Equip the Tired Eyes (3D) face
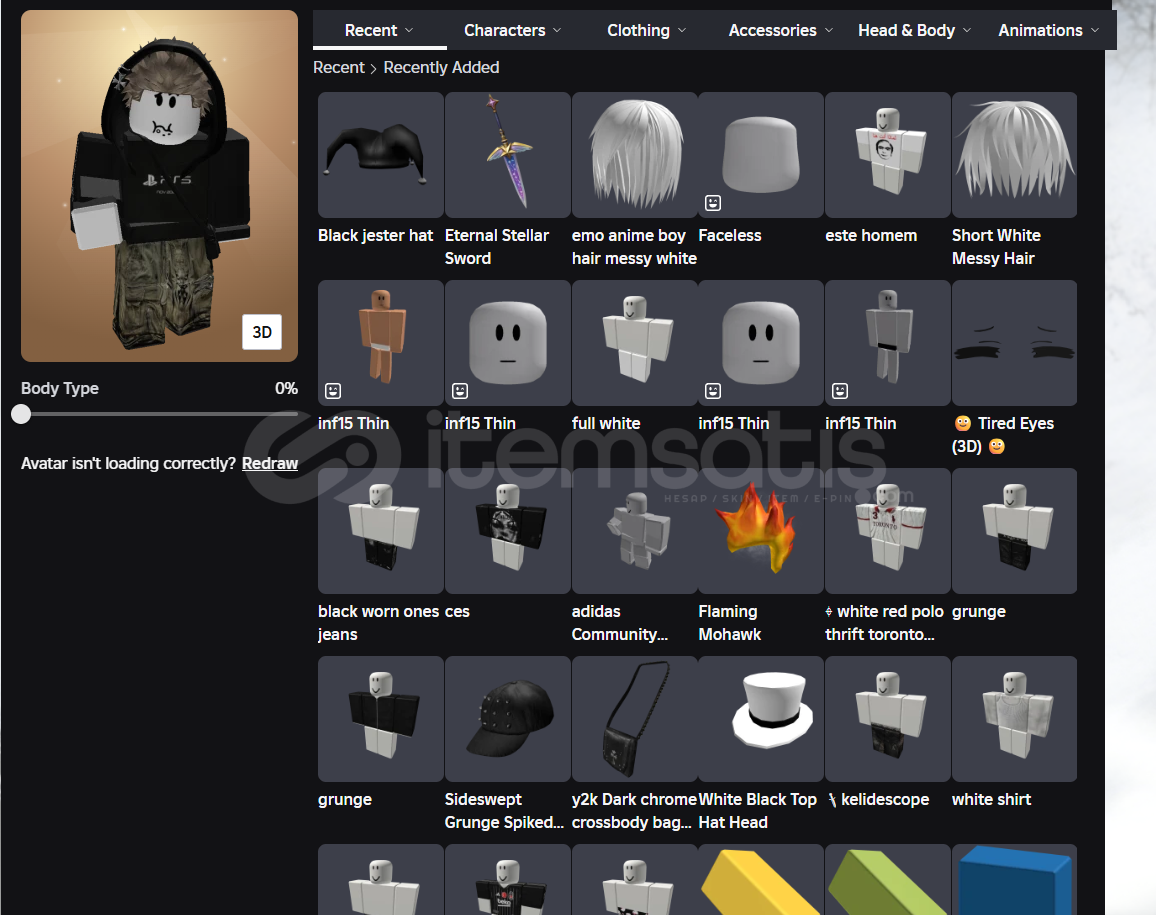 [x=1014, y=343]
